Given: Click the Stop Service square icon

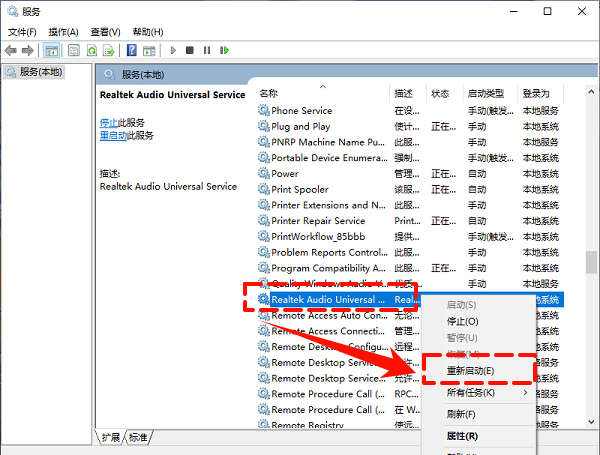Looking at the screenshot, I should pyautogui.click(x=190, y=50).
